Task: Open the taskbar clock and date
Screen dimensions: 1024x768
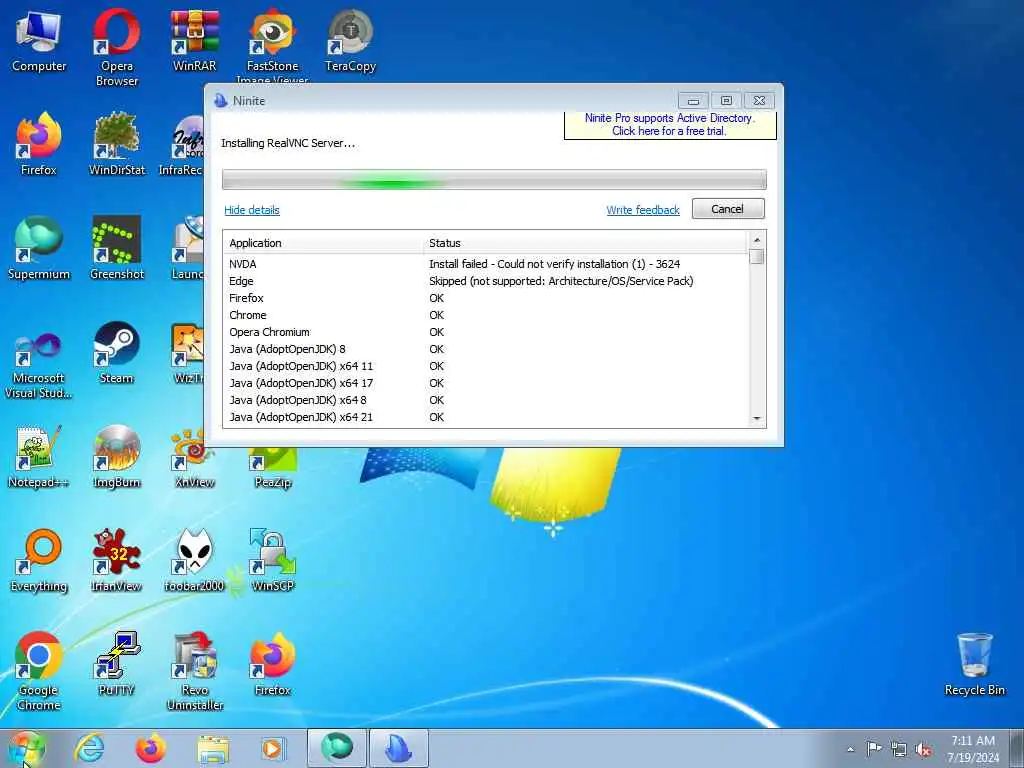Action: (x=973, y=749)
